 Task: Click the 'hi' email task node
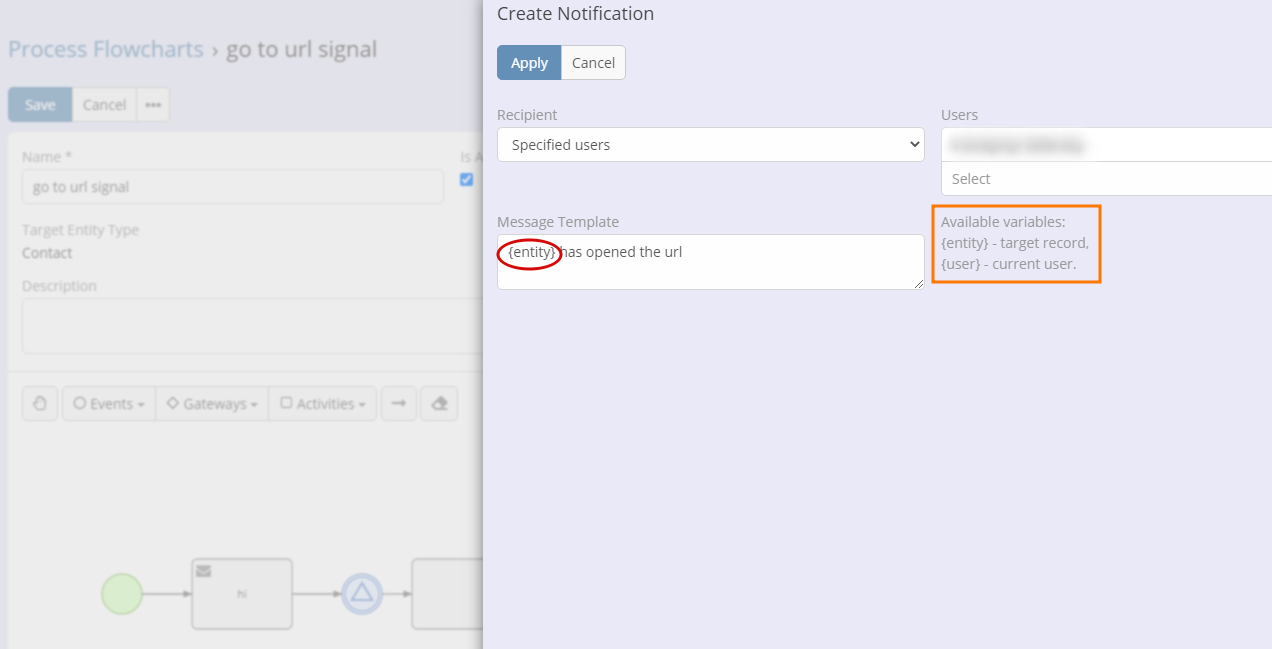pyautogui.click(x=242, y=594)
